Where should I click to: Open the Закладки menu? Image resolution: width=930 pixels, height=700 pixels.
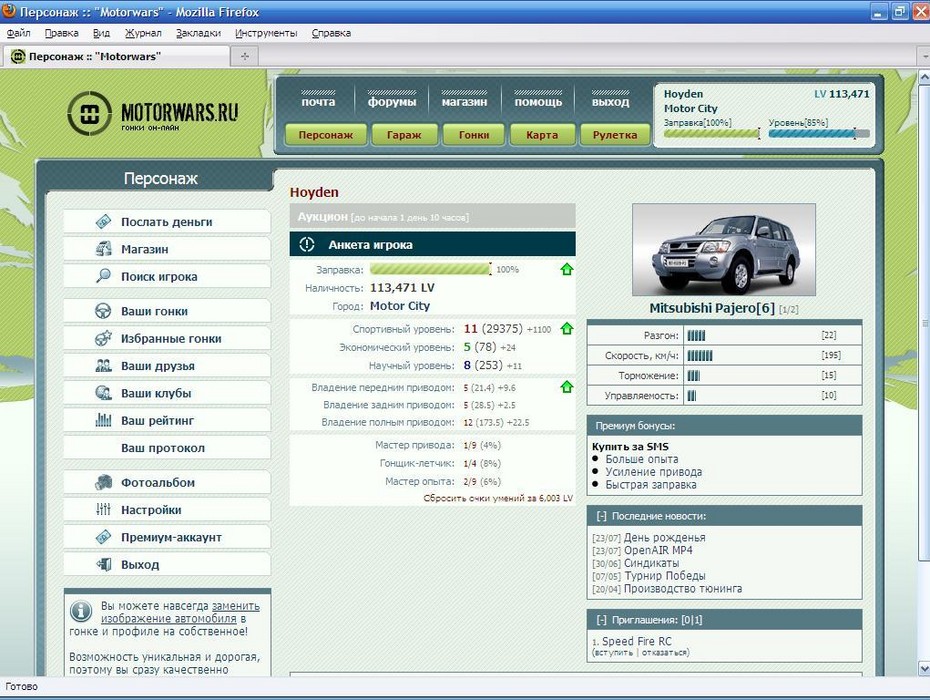198,33
